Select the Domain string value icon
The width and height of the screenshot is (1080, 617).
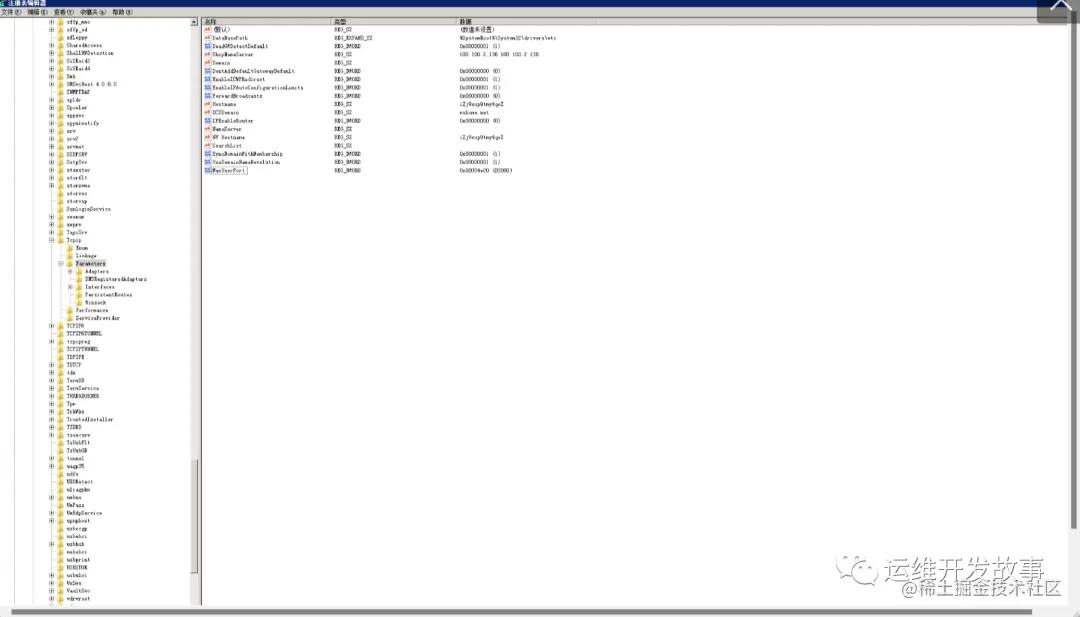click(207, 63)
